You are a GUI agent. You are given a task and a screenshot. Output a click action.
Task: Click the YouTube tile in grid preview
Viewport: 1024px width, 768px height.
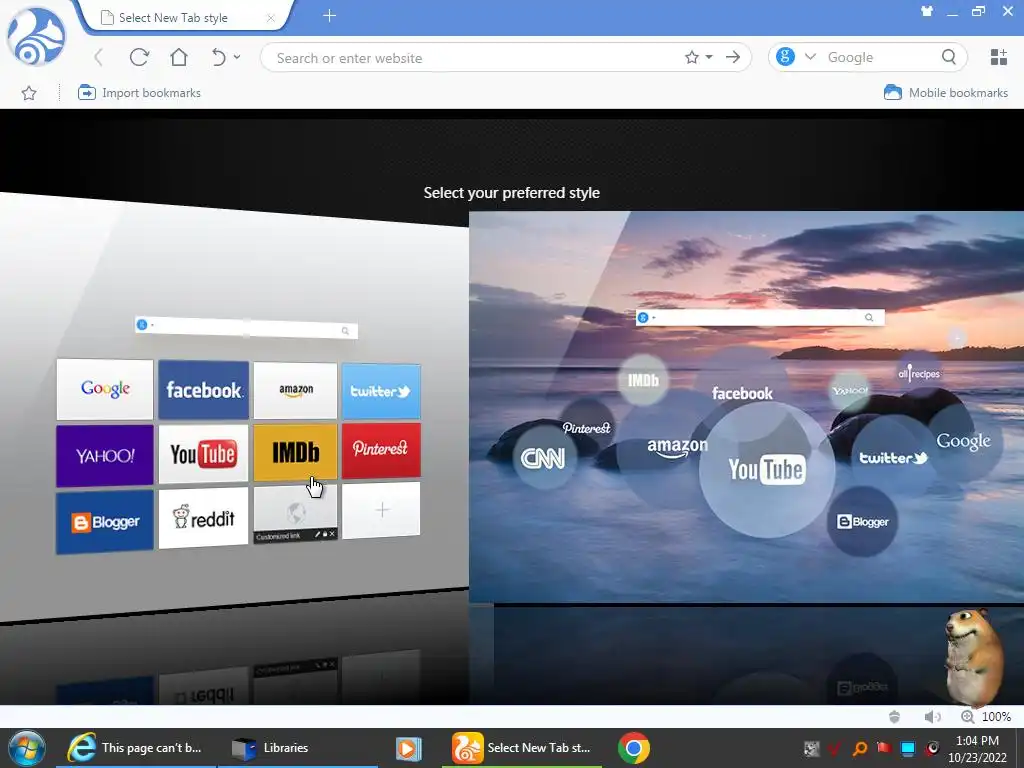pos(204,454)
